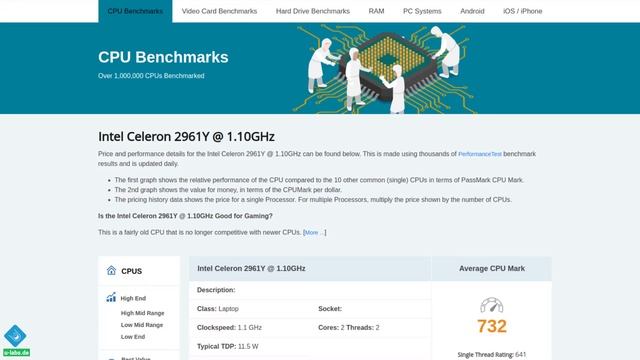This screenshot has width=640, height=360.
Task: Open the Low End CPU list
Action: tap(133, 337)
